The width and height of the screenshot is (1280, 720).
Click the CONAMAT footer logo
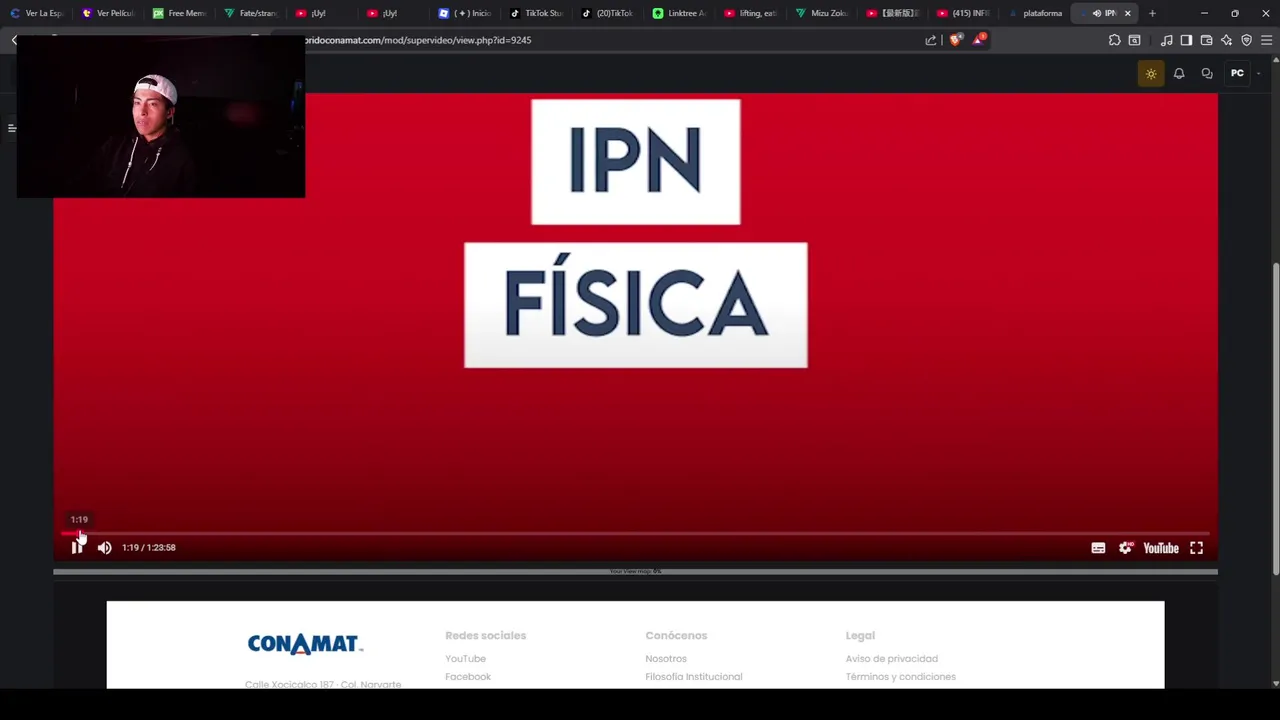click(305, 644)
